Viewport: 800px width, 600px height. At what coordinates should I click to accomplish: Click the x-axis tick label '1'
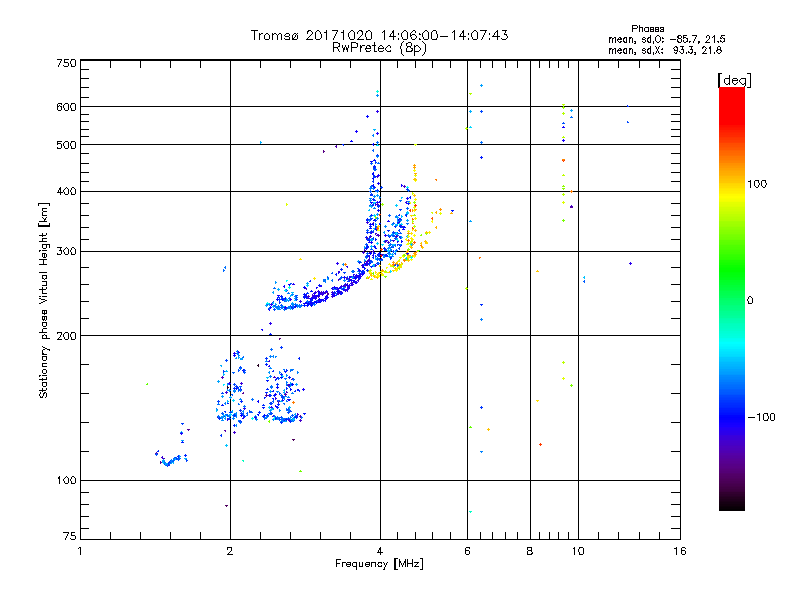click(x=80, y=551)
